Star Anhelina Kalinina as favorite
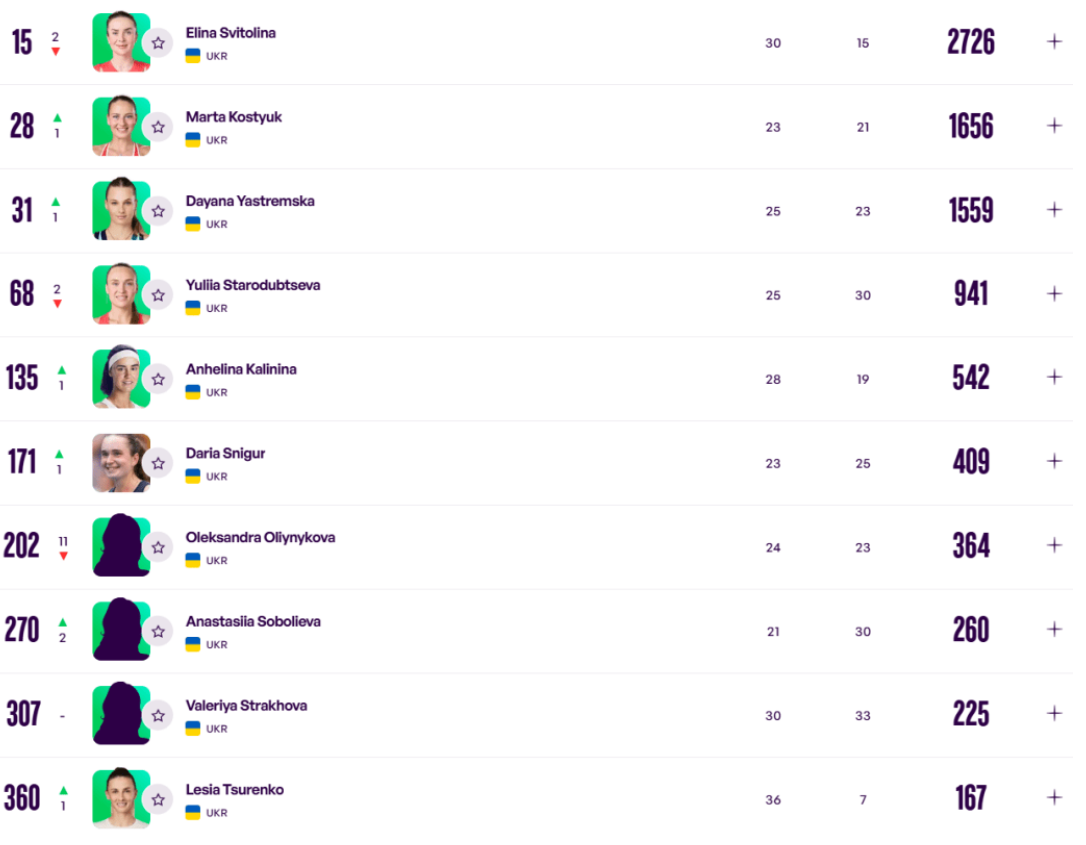This screenshot has height=845, width=1086. point(158,380)
